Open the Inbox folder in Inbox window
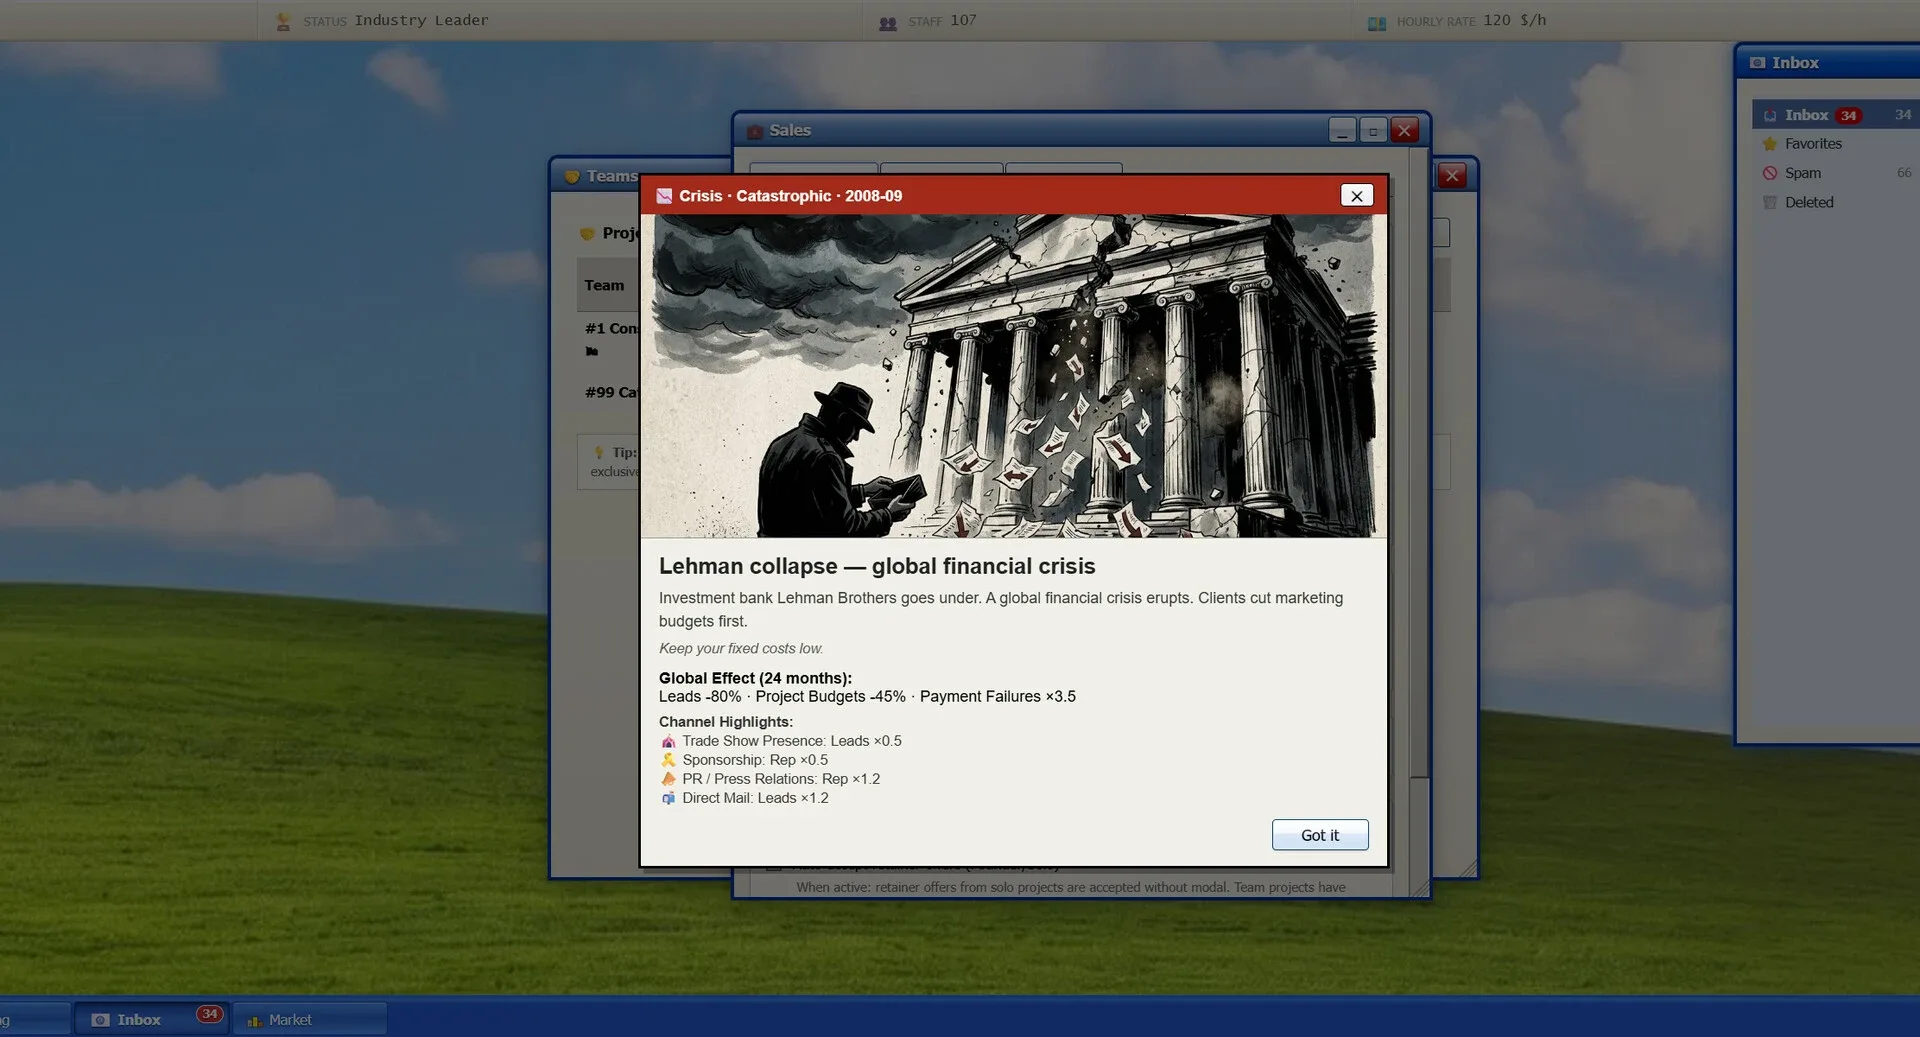Viewport: 1920px width, 1037px height. click(x=1836, y=115)
